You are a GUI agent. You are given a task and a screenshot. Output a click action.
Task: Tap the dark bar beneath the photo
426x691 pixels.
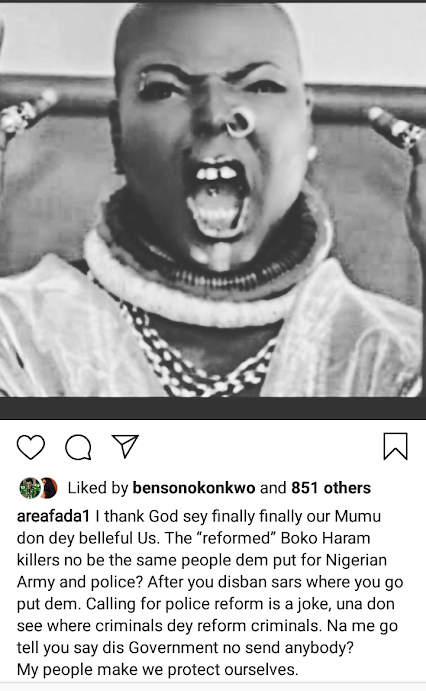213,408
